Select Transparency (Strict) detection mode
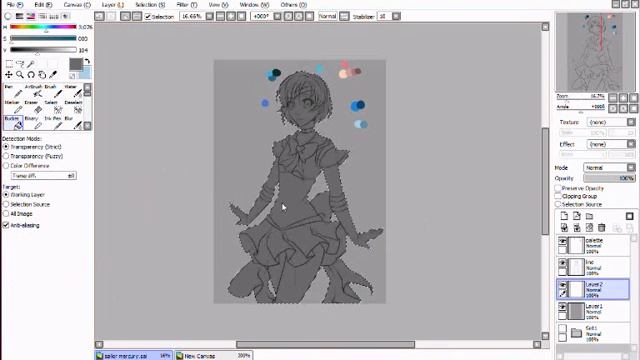 (6, 147)
